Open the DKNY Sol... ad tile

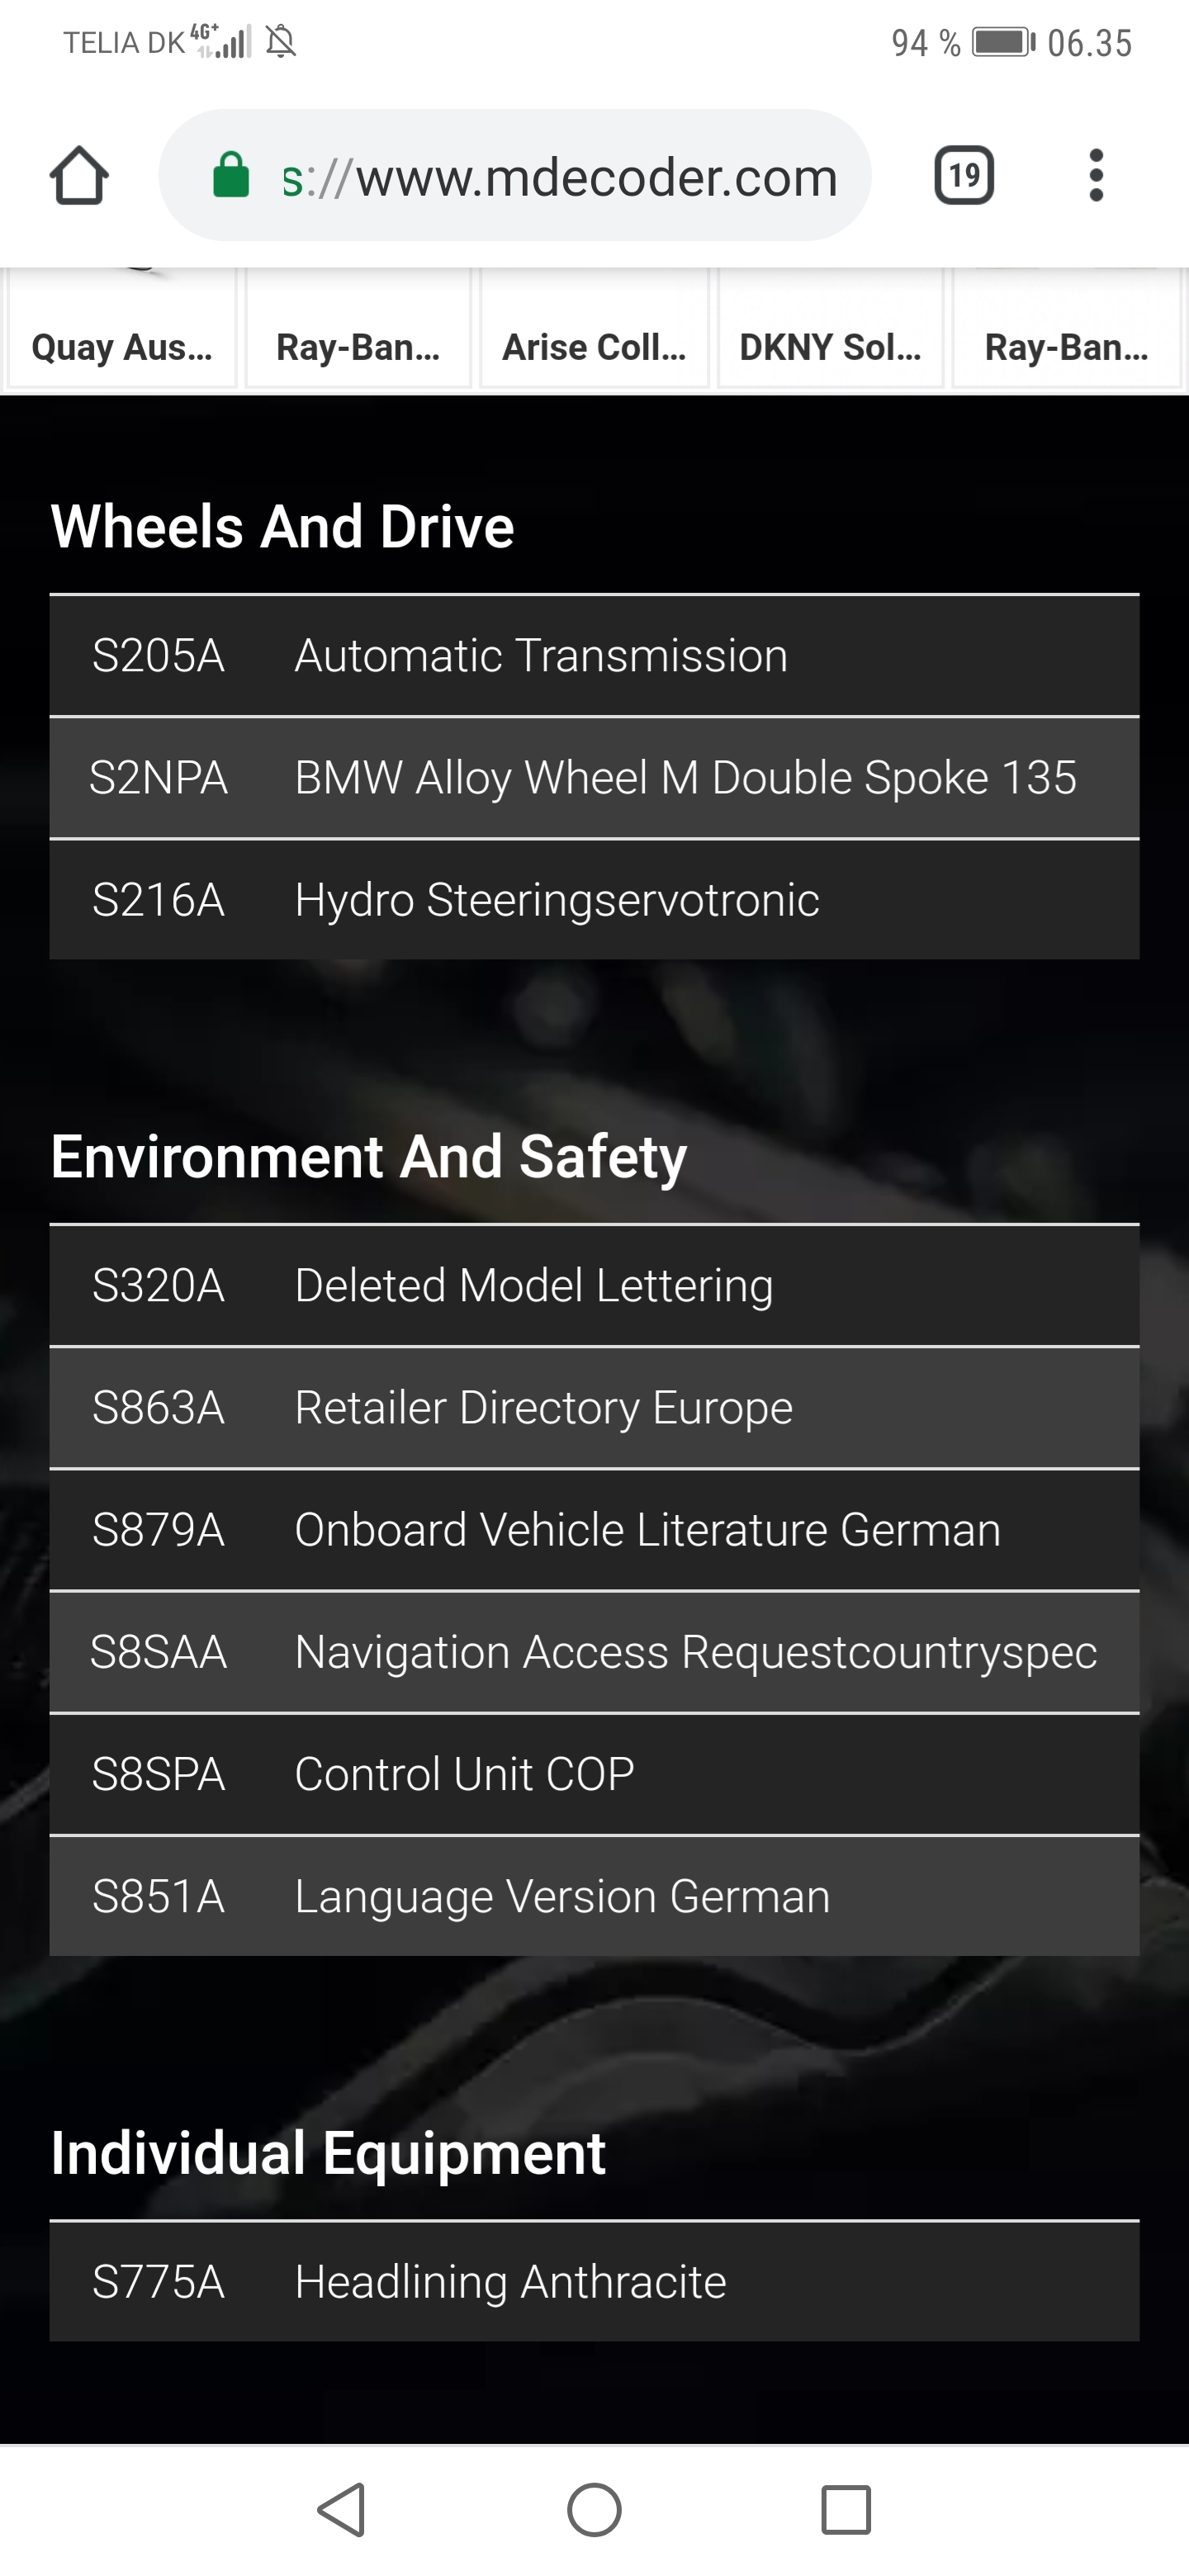point(830,346)
